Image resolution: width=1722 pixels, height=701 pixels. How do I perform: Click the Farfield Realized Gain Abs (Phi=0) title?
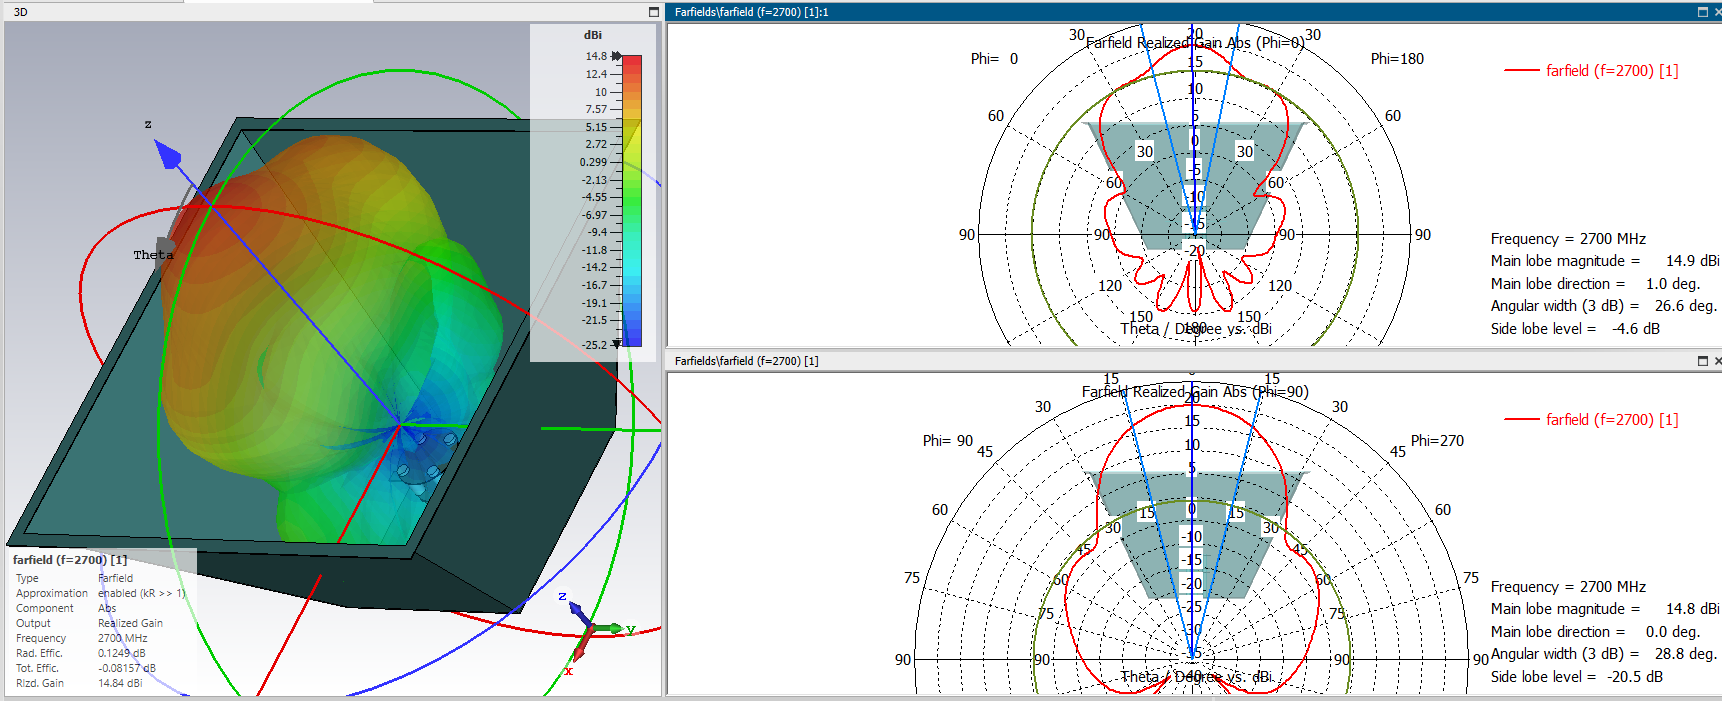tap(1195, 43)
